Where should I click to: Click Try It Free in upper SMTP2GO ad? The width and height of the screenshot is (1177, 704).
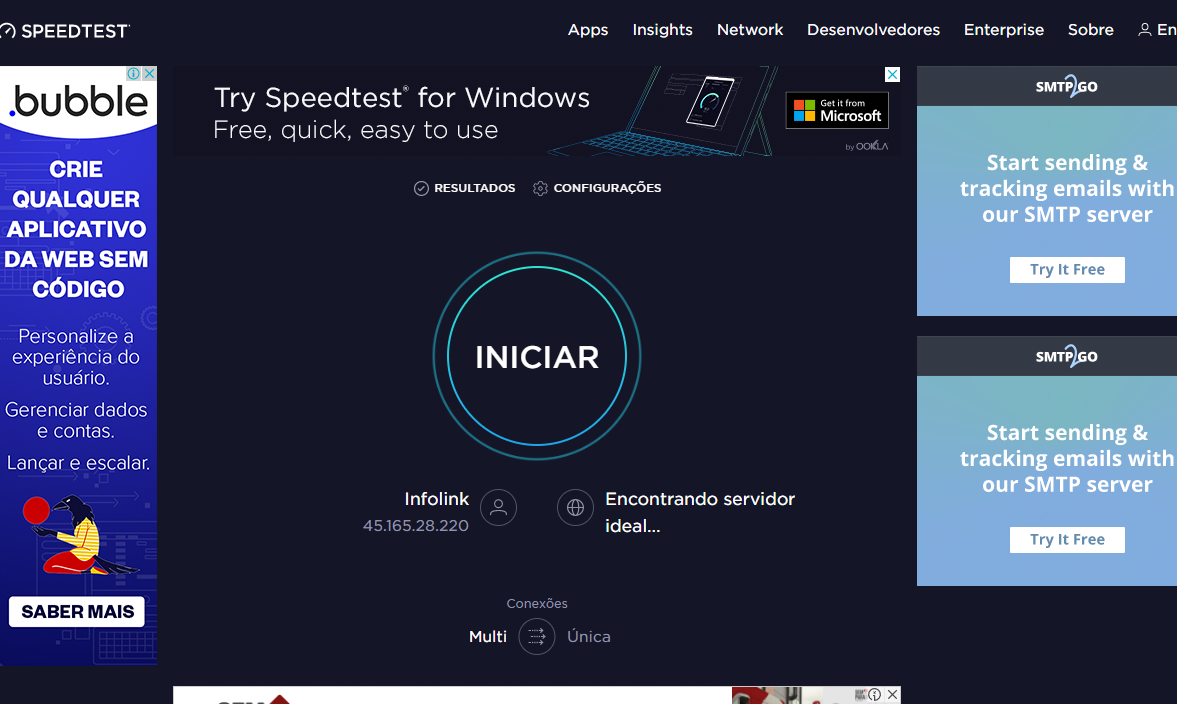click(x=1067, y=269)
